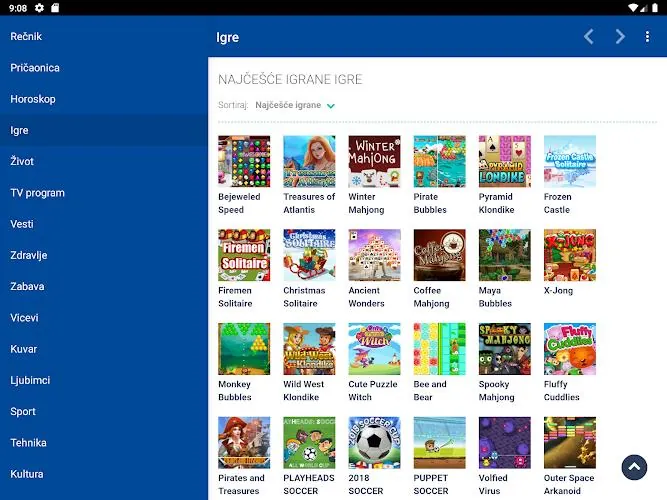This screenshot has width=667, height=500.
Task: Click the Pyramid Klondike title link
Action: tap(496, 203)
